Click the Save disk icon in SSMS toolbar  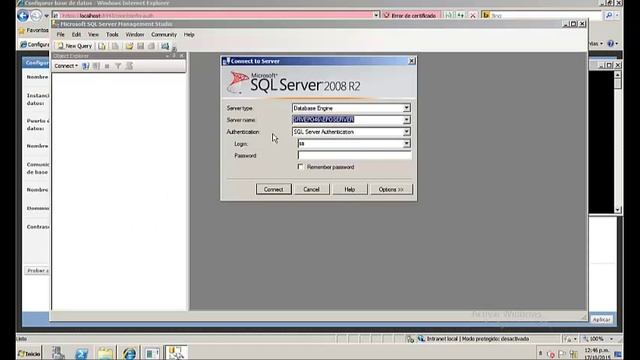click(x=140, y=46)
